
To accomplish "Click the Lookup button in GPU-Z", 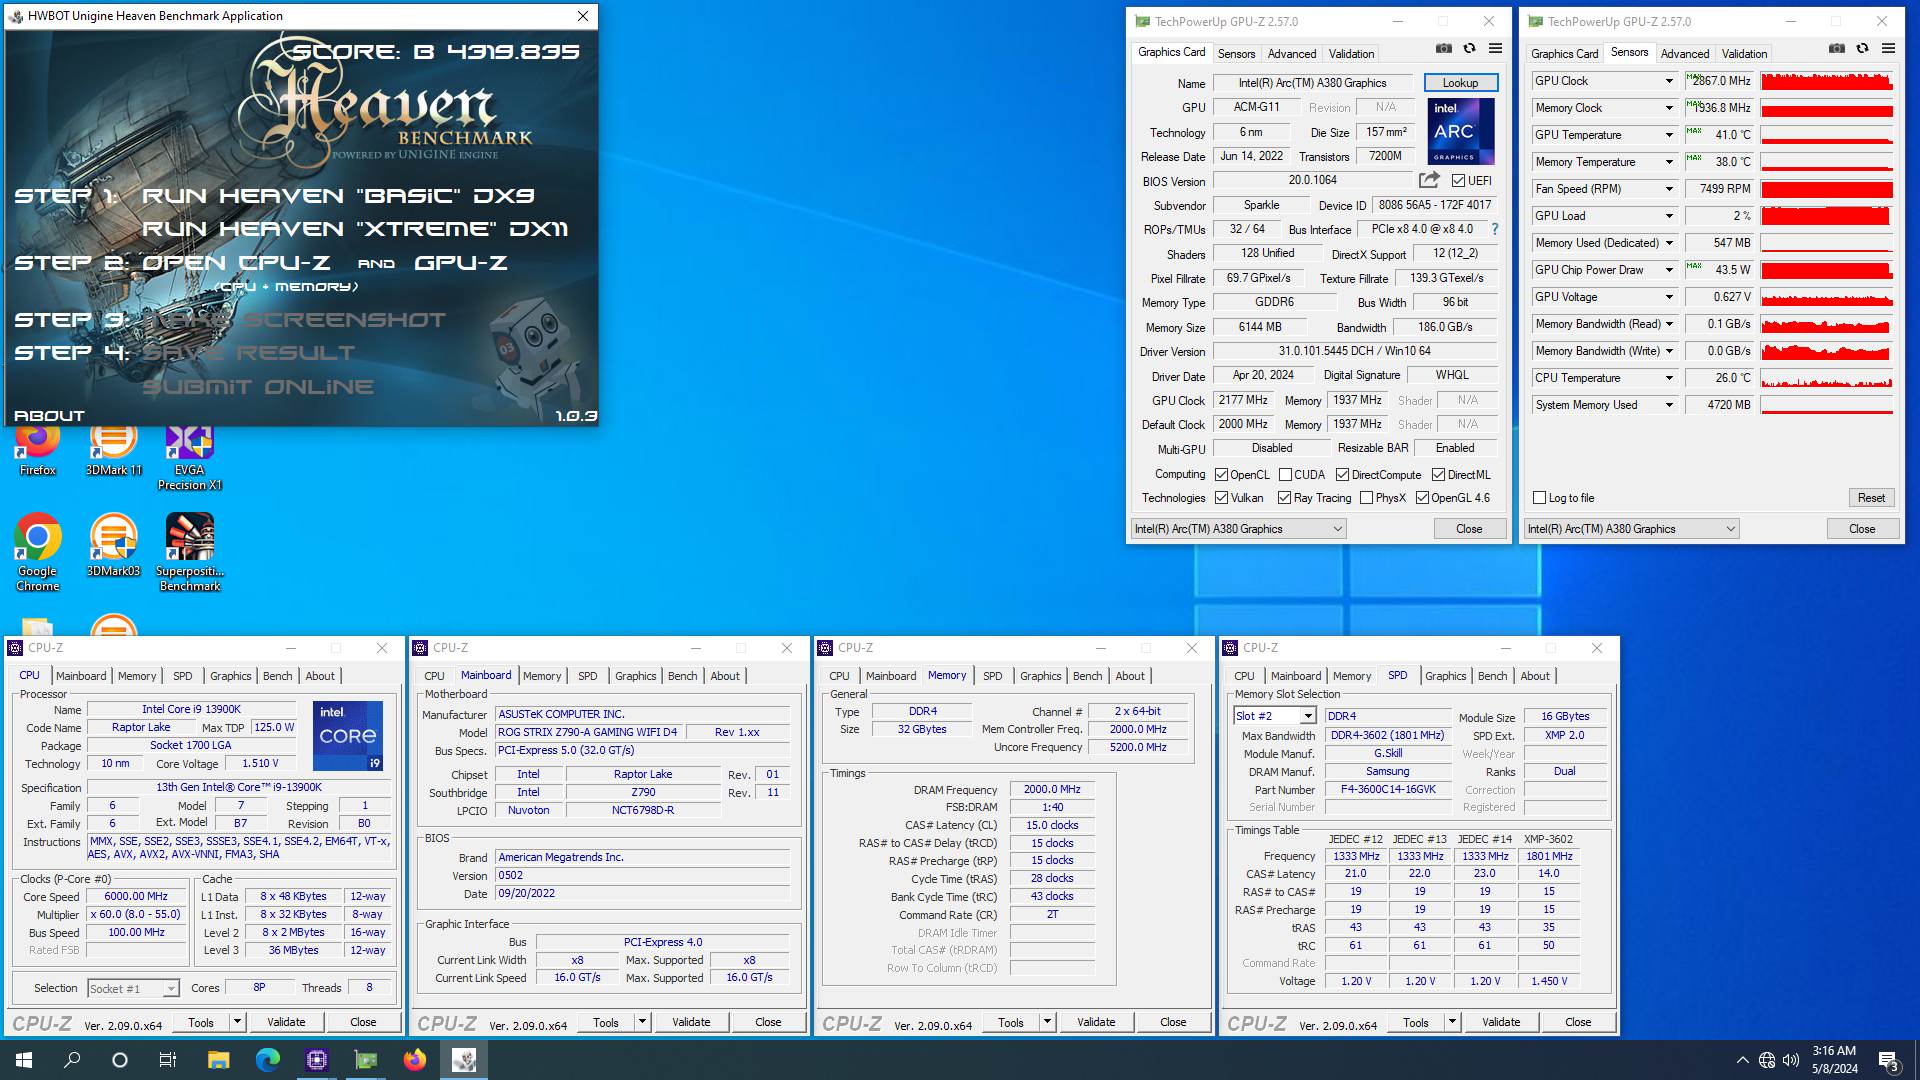I will 1460,83.
